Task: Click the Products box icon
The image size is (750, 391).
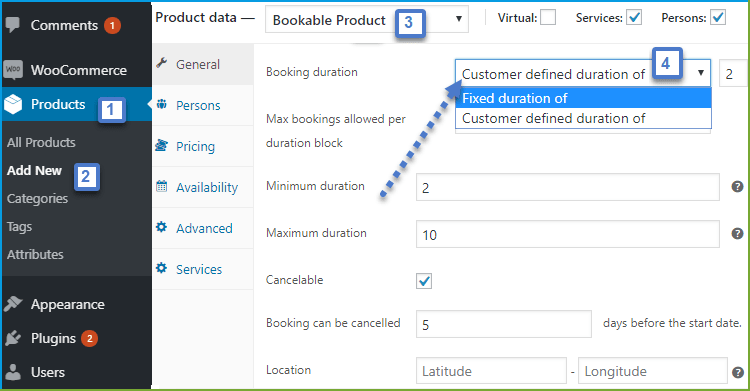Action: click(13, 104)
